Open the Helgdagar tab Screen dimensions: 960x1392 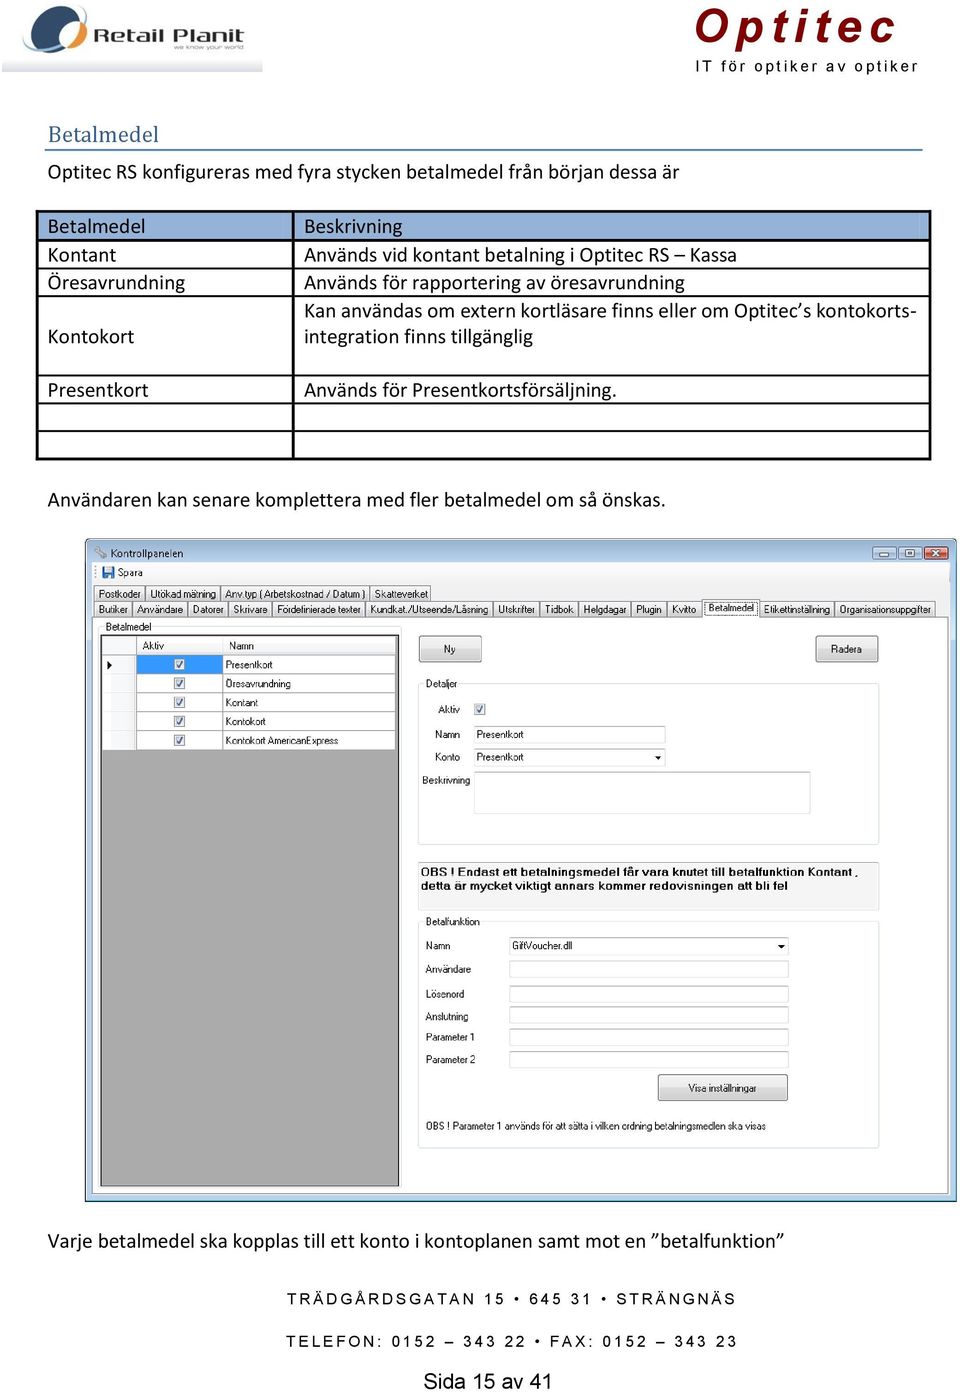click(x=605, y=609)
